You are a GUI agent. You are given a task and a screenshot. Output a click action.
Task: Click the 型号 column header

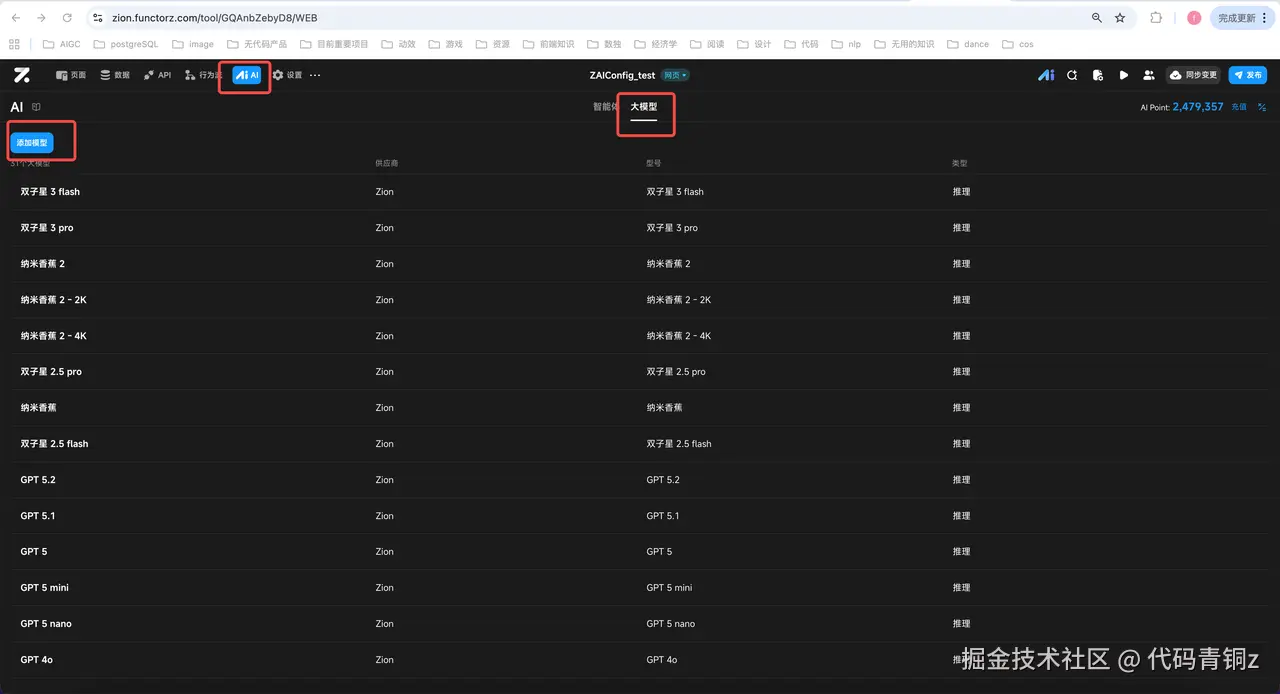[x=654, y=163]
